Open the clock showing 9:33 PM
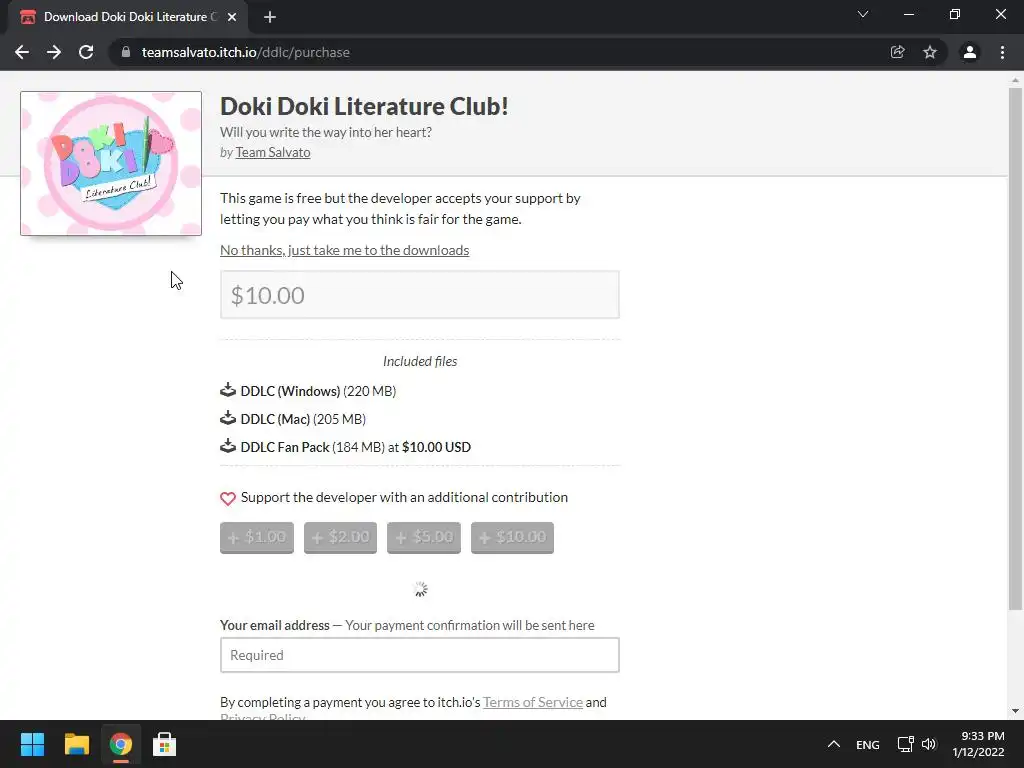1024x768 pixels. tap(978, 744)
